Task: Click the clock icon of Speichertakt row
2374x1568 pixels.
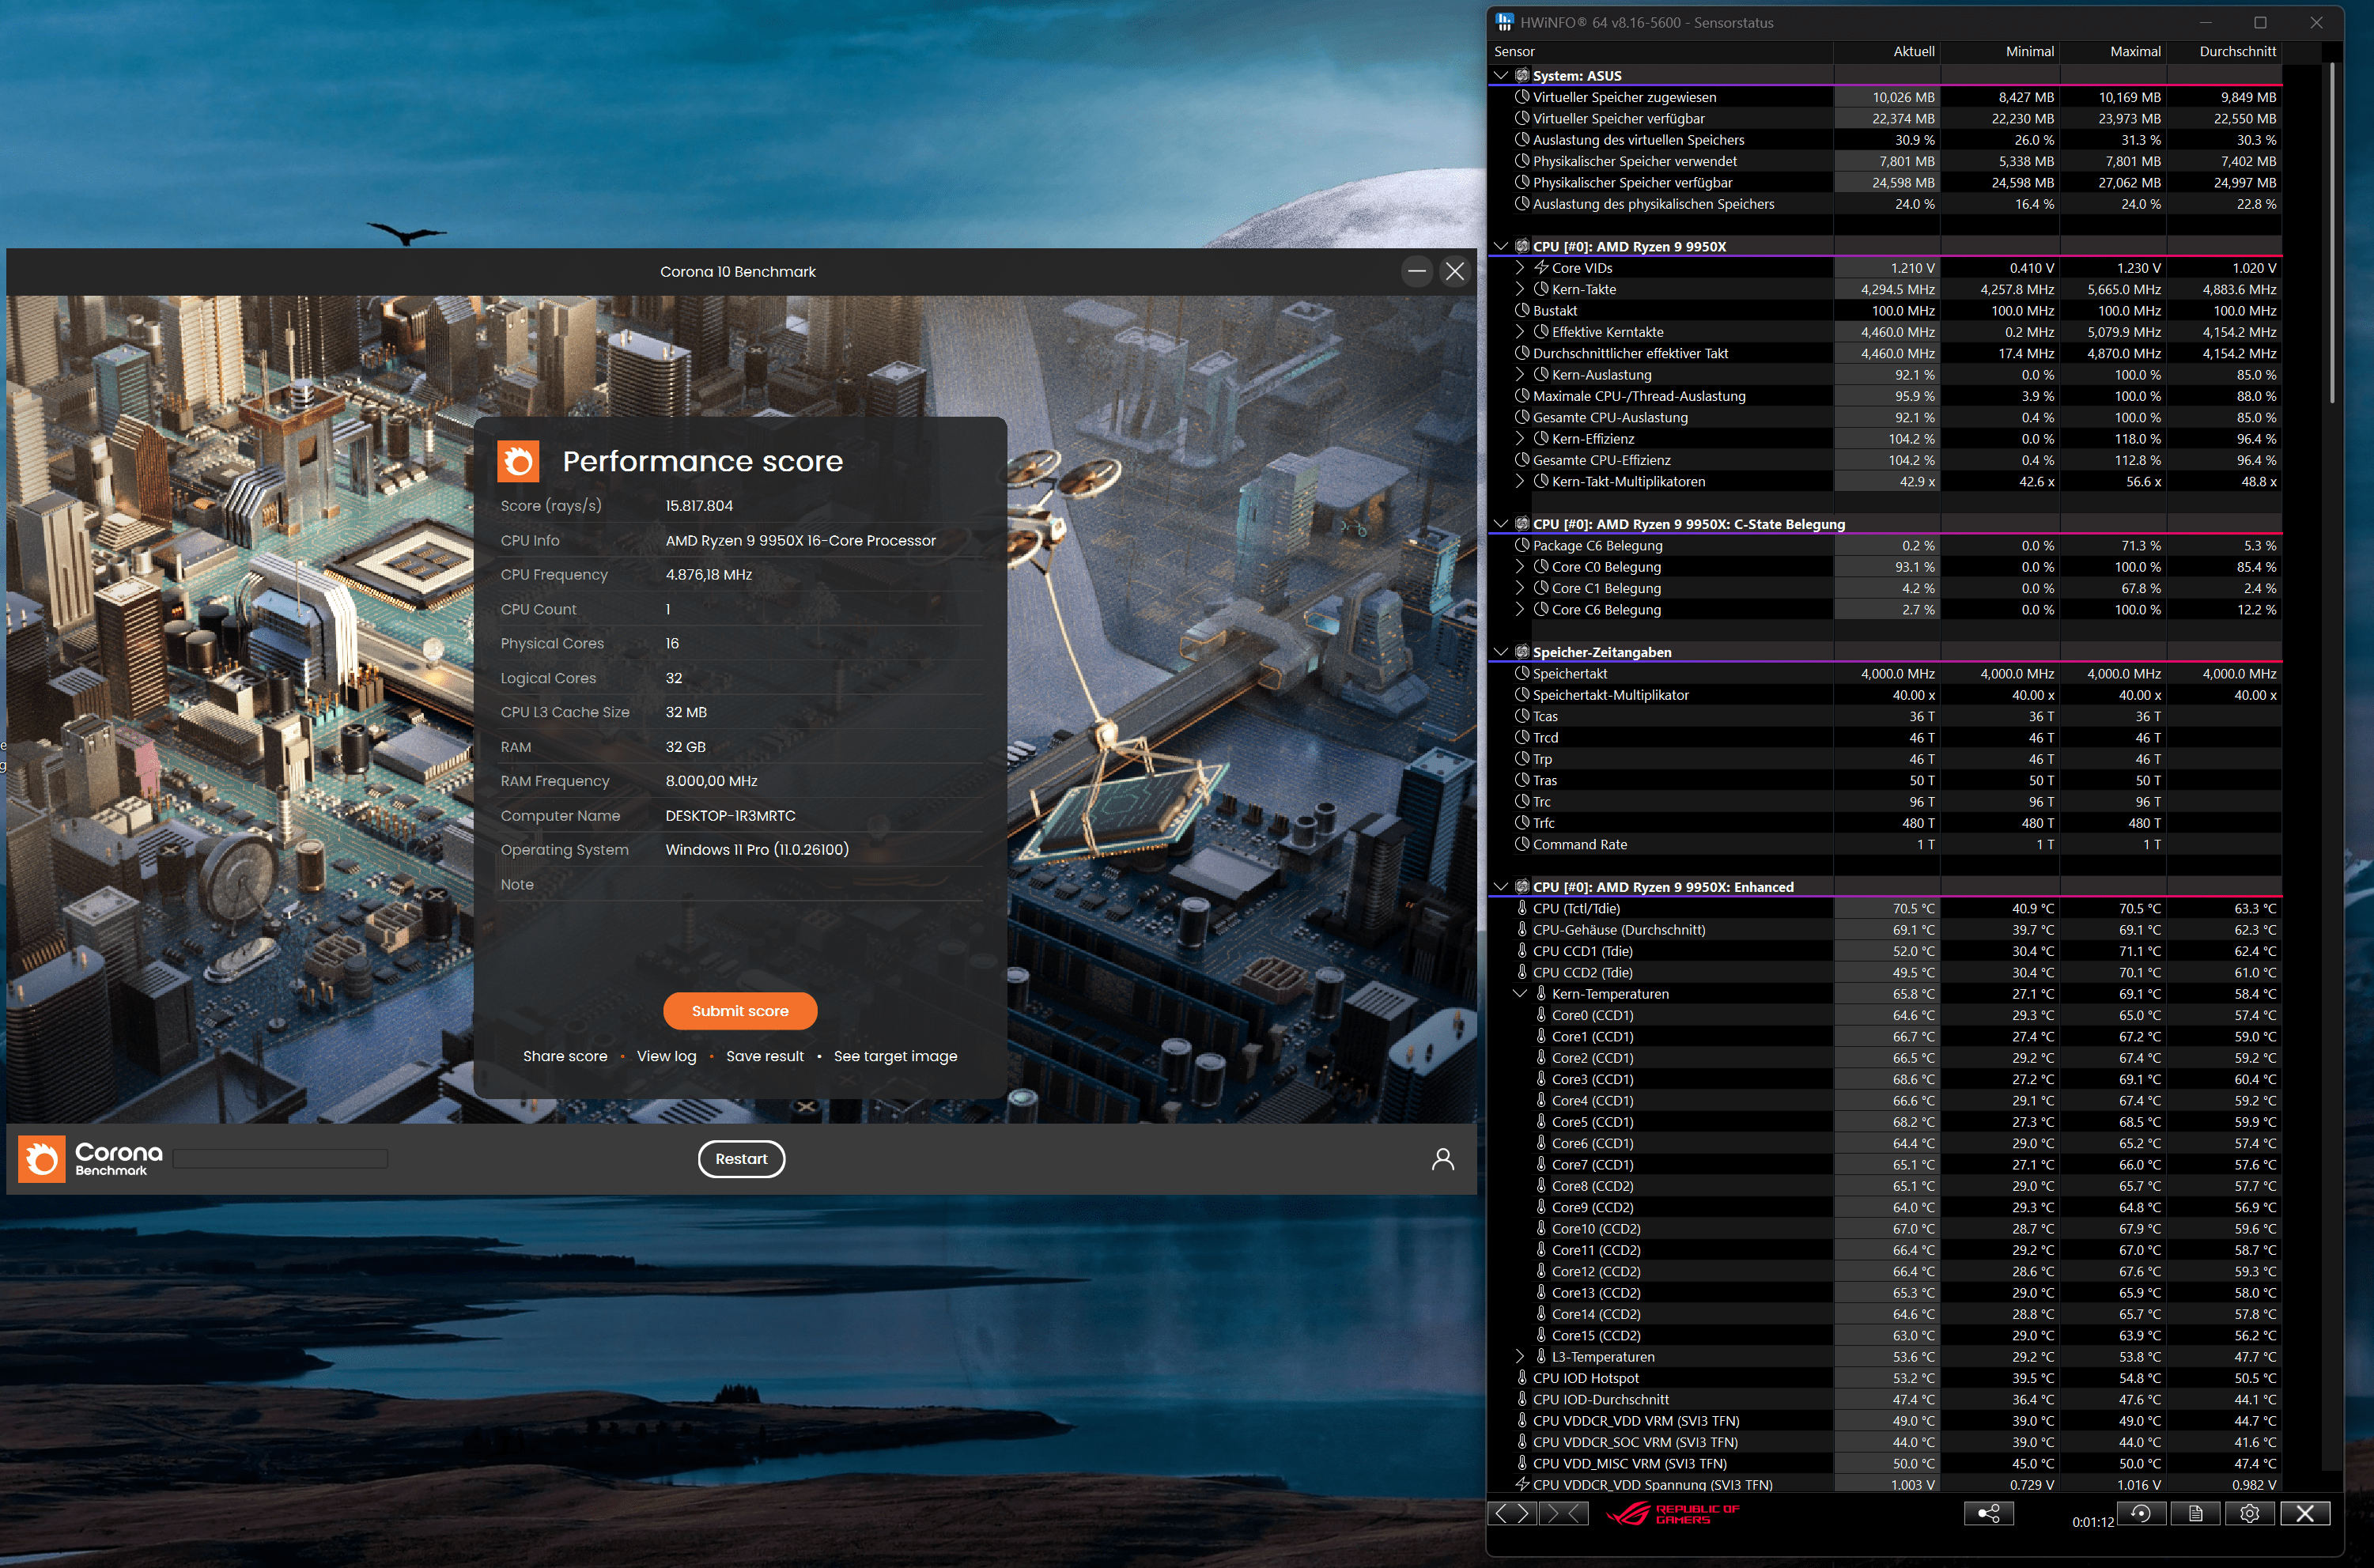Action: 1522,673
